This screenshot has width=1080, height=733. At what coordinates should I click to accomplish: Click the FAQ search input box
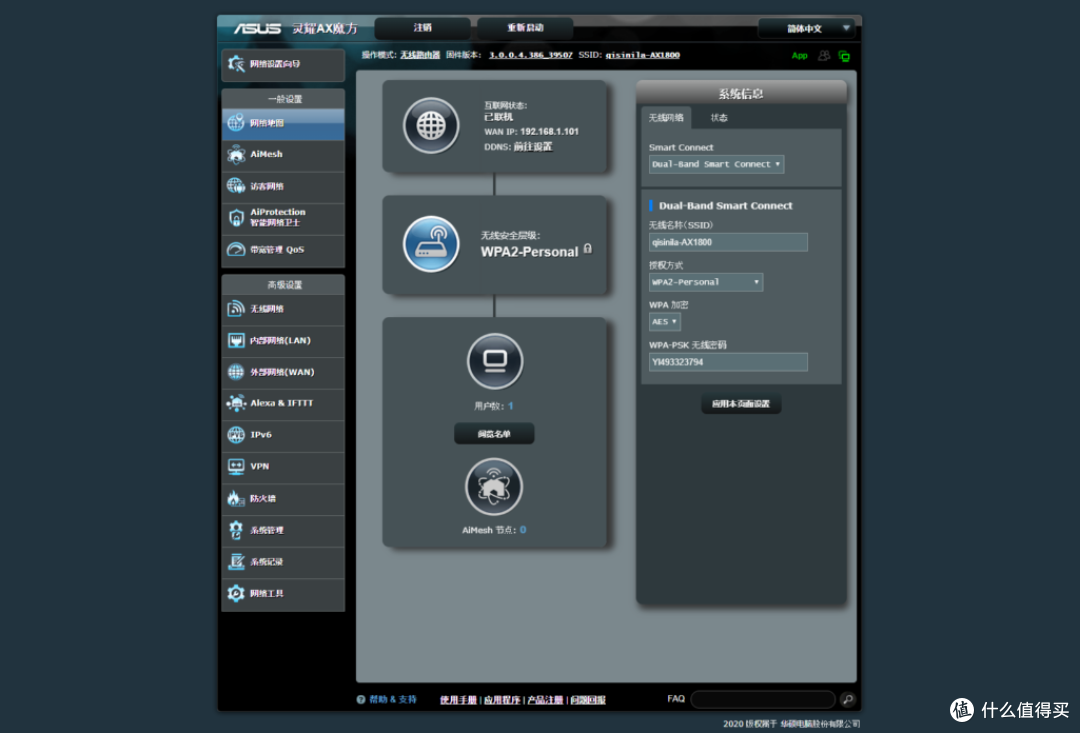[x=763, y=699]
